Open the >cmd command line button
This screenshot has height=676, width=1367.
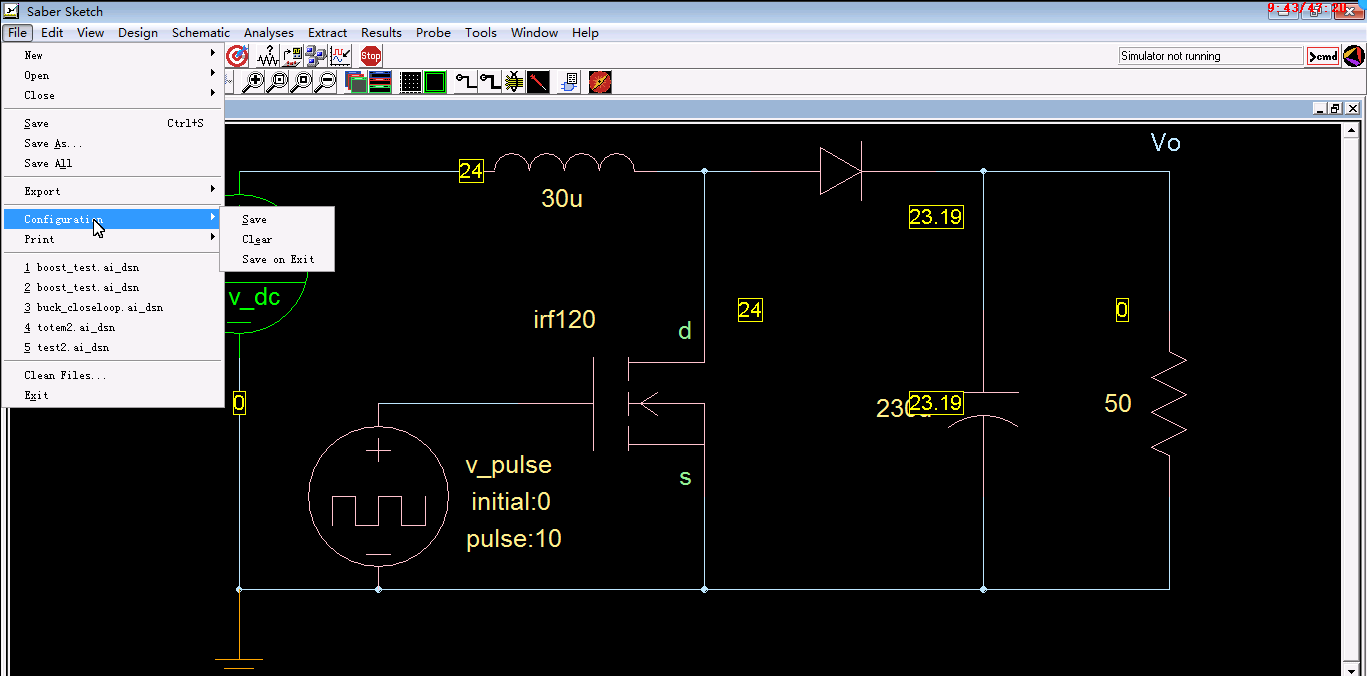1323,56
